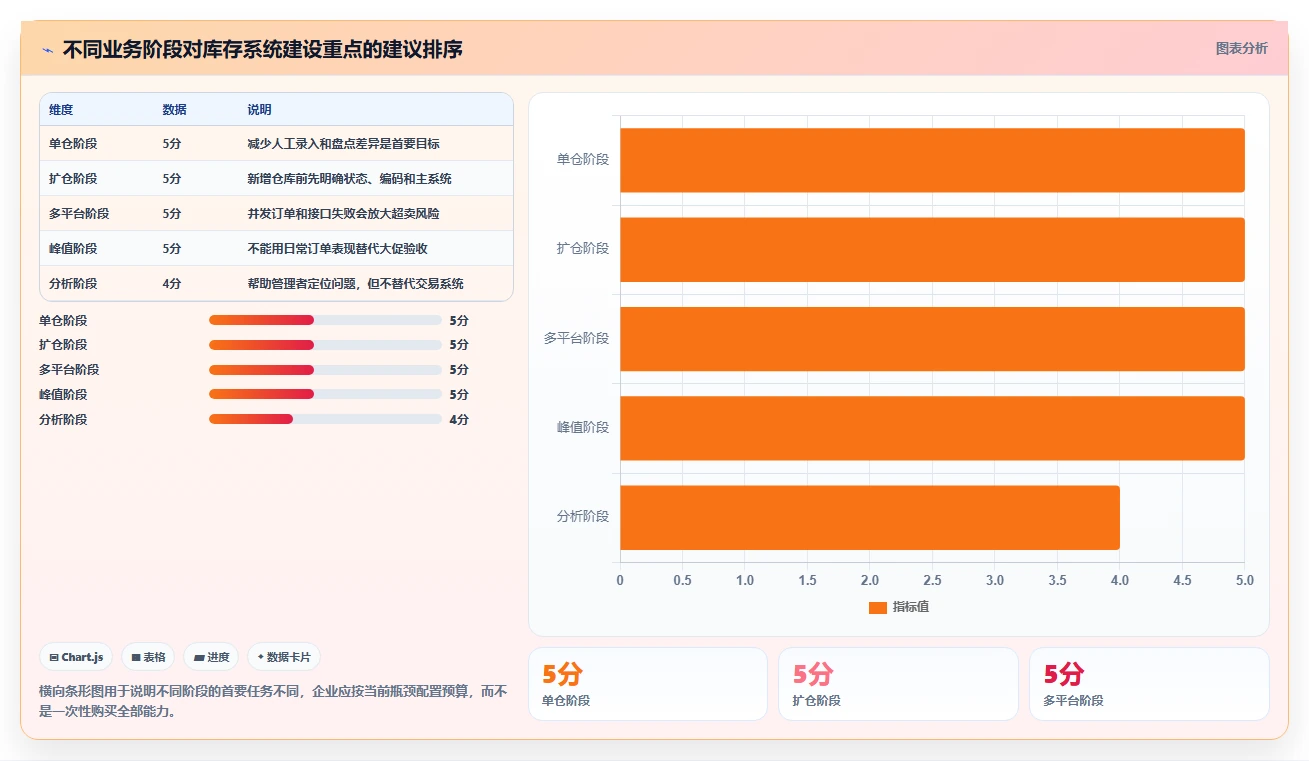Screen dimensions: 1309x761
Task: Click the 分析阶段 bar in chart
Action: [870, 517]
